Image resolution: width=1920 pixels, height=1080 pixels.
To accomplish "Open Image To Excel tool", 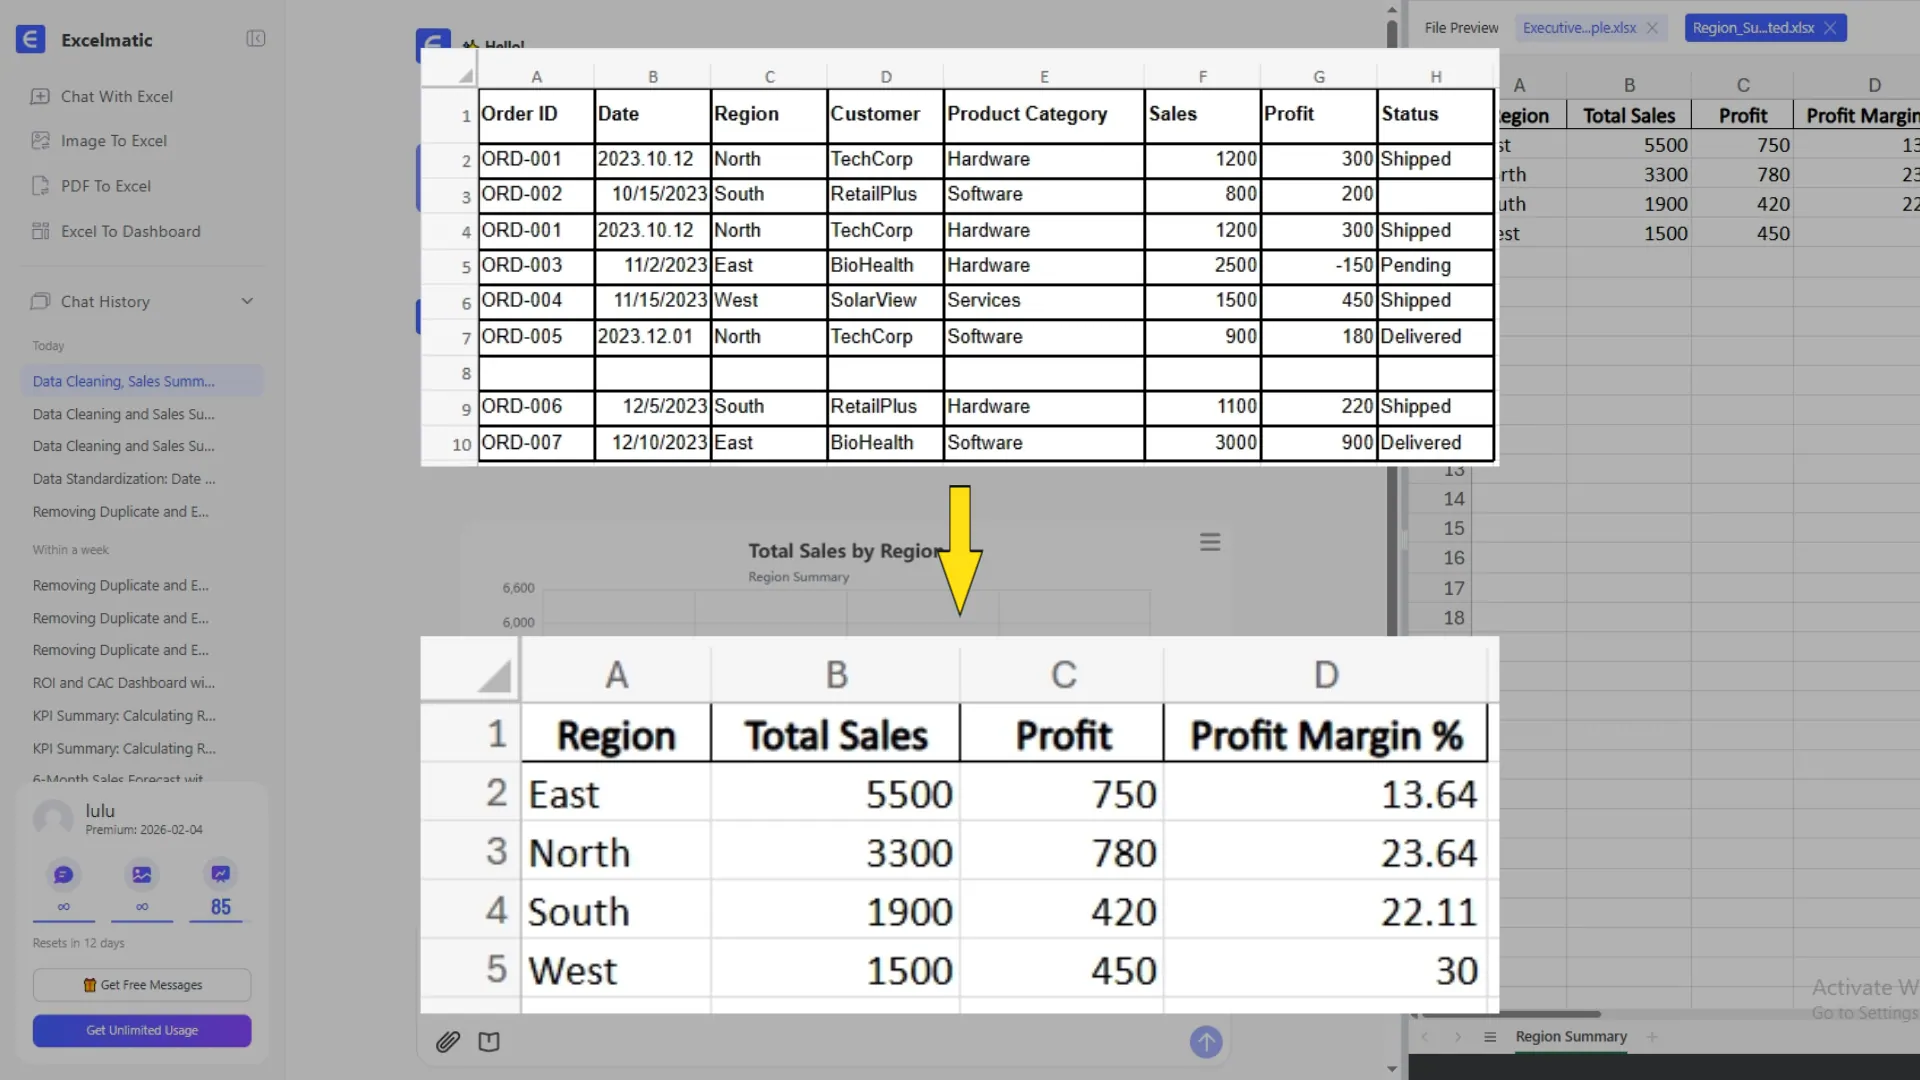I will 113,141.
